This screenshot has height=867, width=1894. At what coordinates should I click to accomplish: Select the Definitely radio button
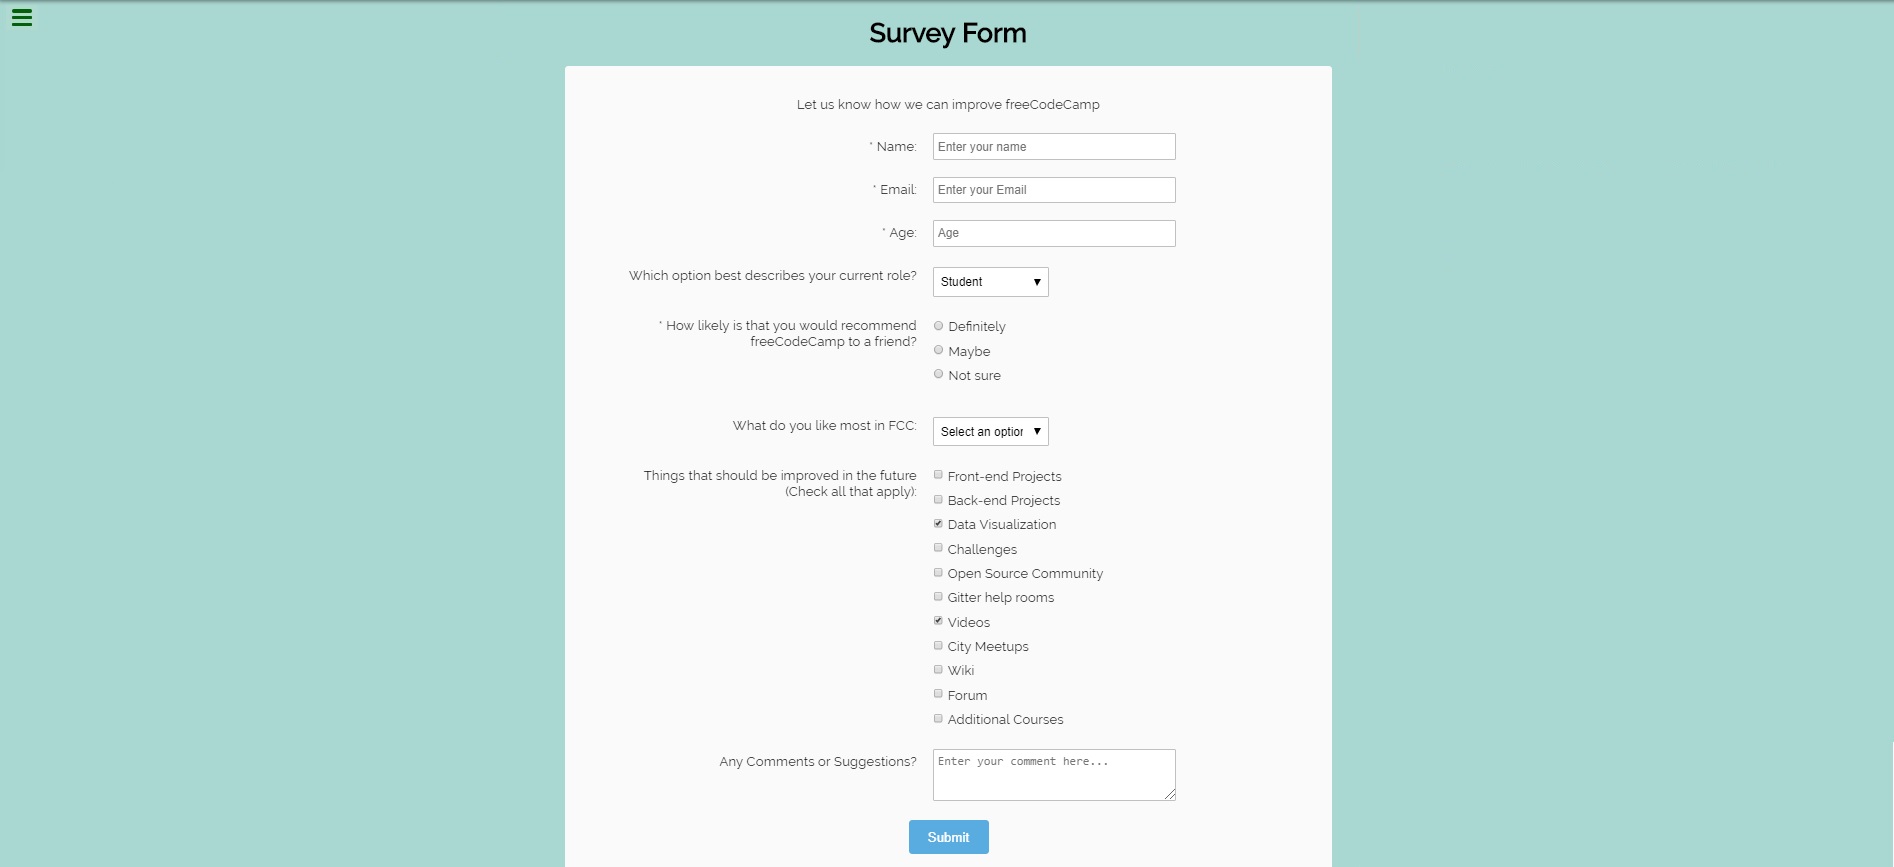pos(938,326)
